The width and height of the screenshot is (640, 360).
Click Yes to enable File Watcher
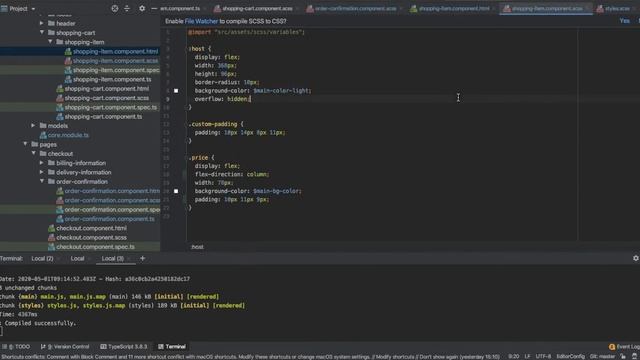click(624, 21)
